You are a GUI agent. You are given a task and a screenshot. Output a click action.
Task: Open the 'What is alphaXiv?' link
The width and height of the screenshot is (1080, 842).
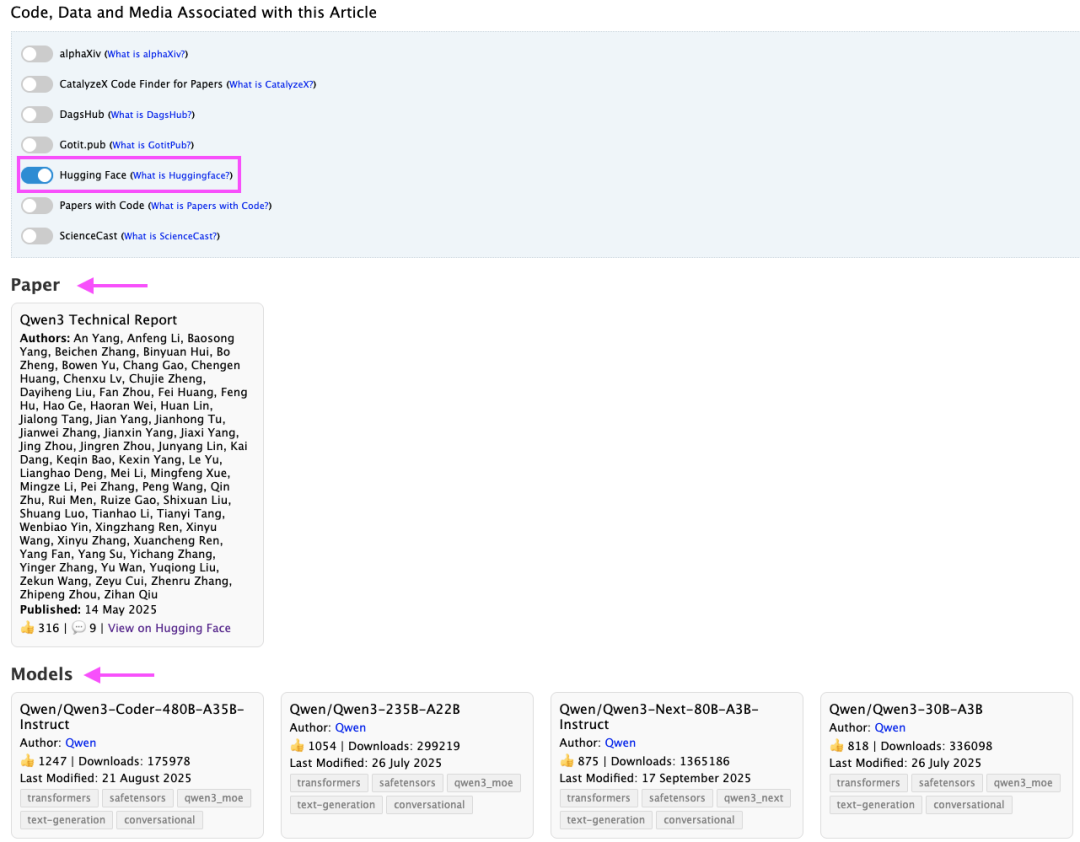coord(146,54)
